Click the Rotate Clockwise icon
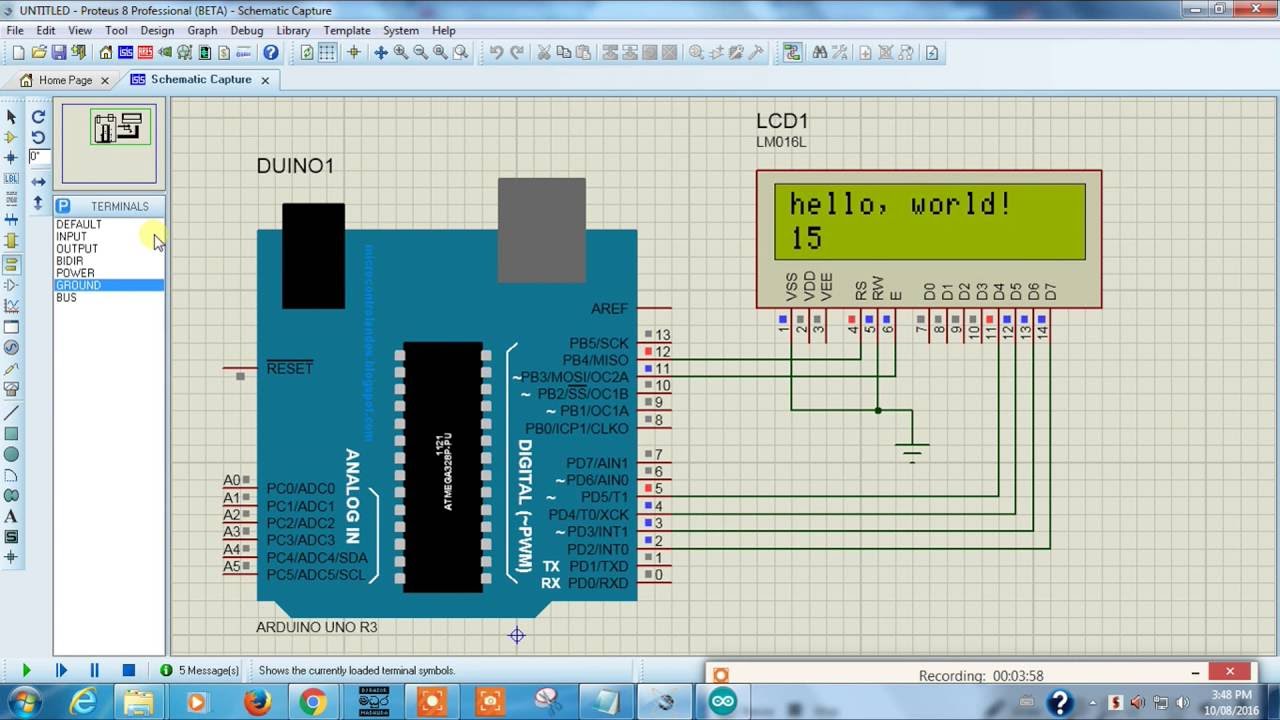This screenshot has height=720, width=1280. (38, 117)
